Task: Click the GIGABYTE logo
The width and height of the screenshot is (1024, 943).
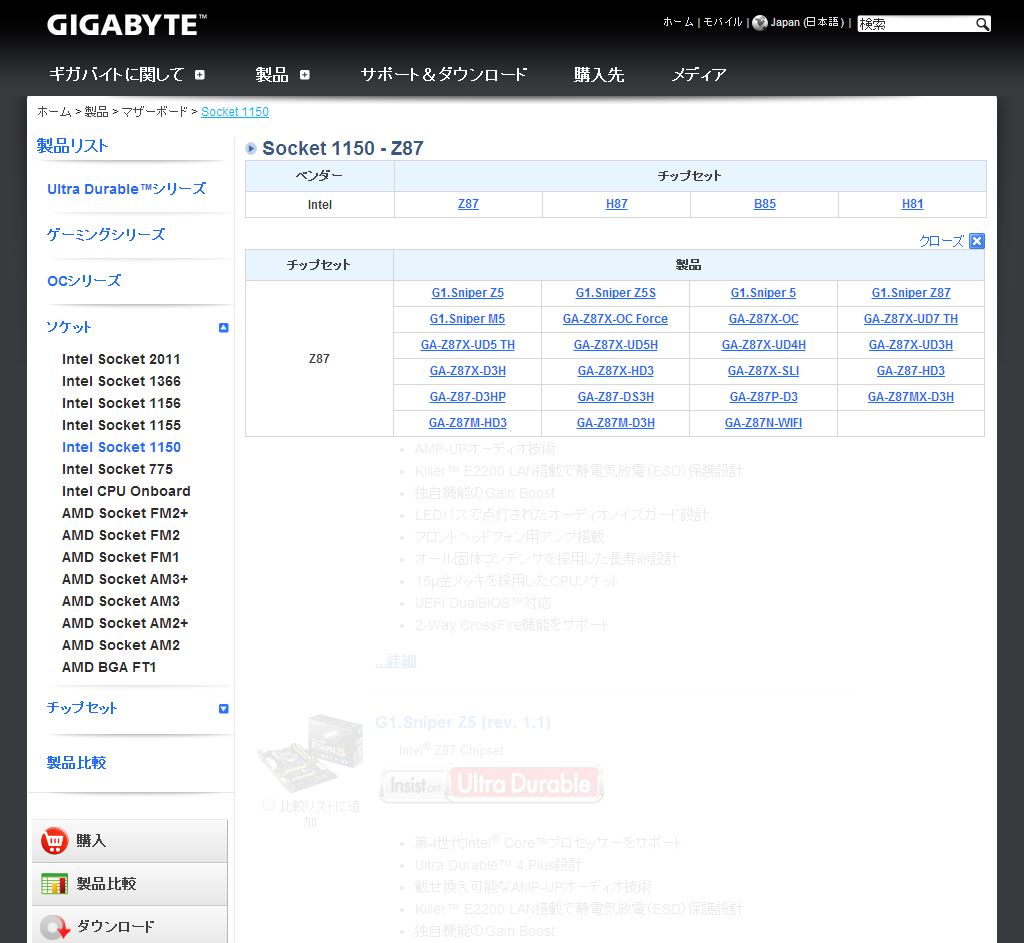Action: (127, 25)
